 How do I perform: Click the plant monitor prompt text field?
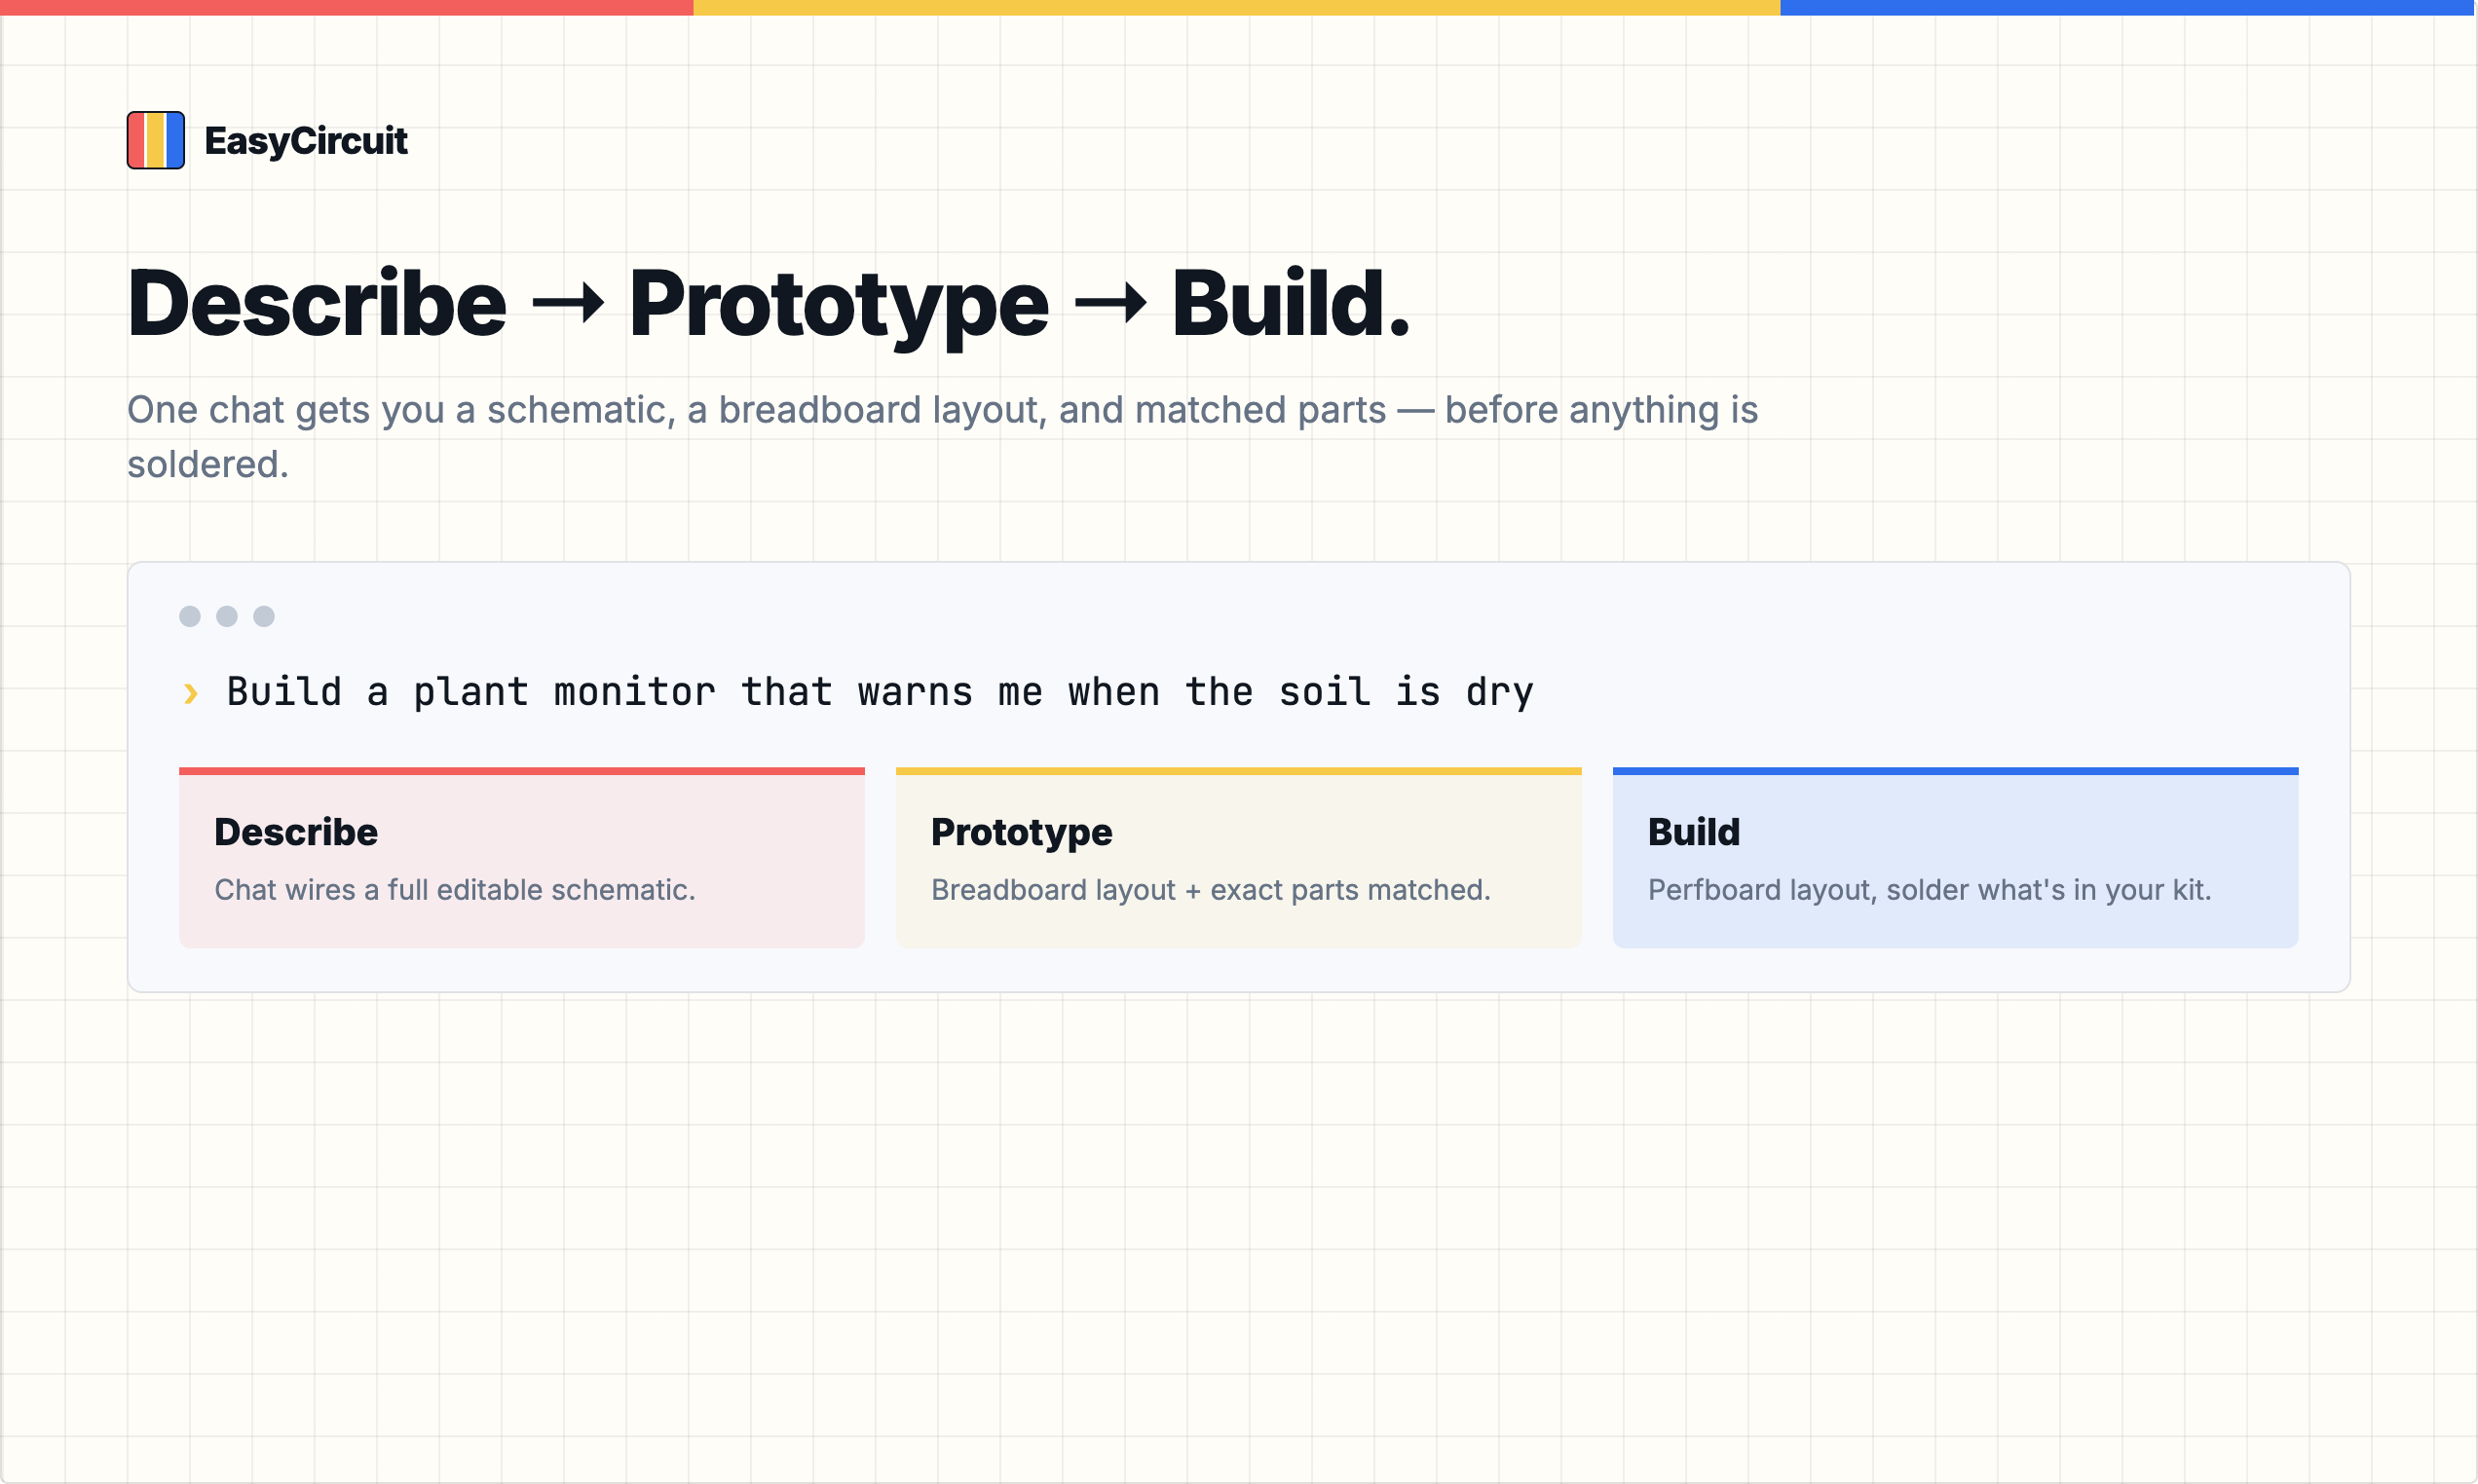[x=880, y=692]
